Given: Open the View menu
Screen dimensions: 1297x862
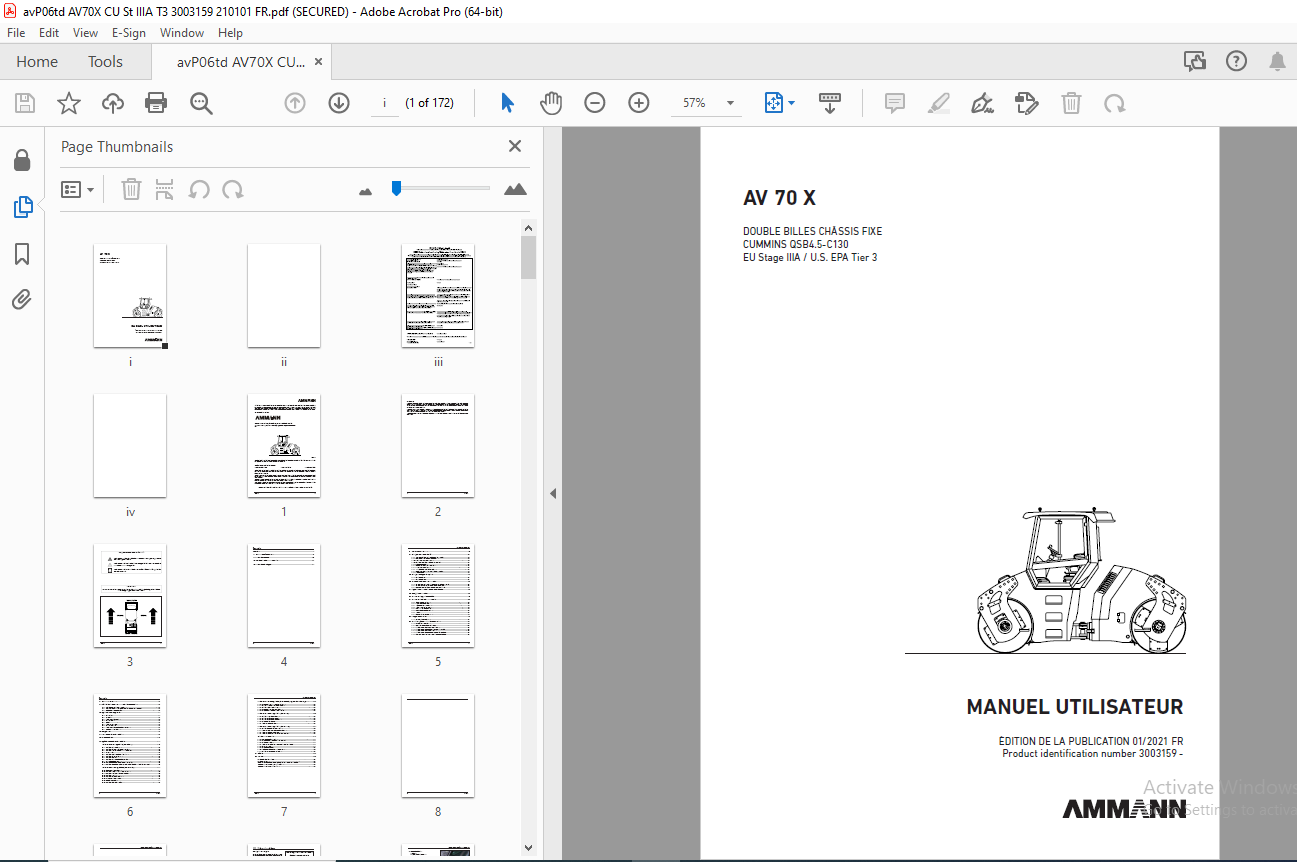Looking at the screenshot, I should click(x=85, y=33).
